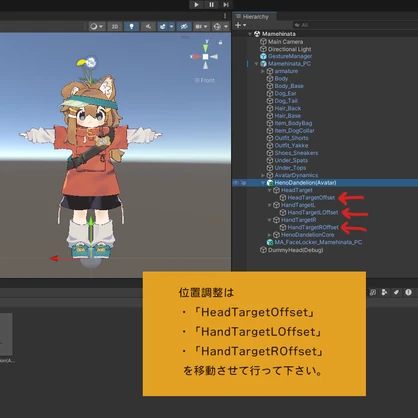Screen dimensions: 418x418
Task: Toggle the Gizmos globe icon
Action: pos(217,26)
